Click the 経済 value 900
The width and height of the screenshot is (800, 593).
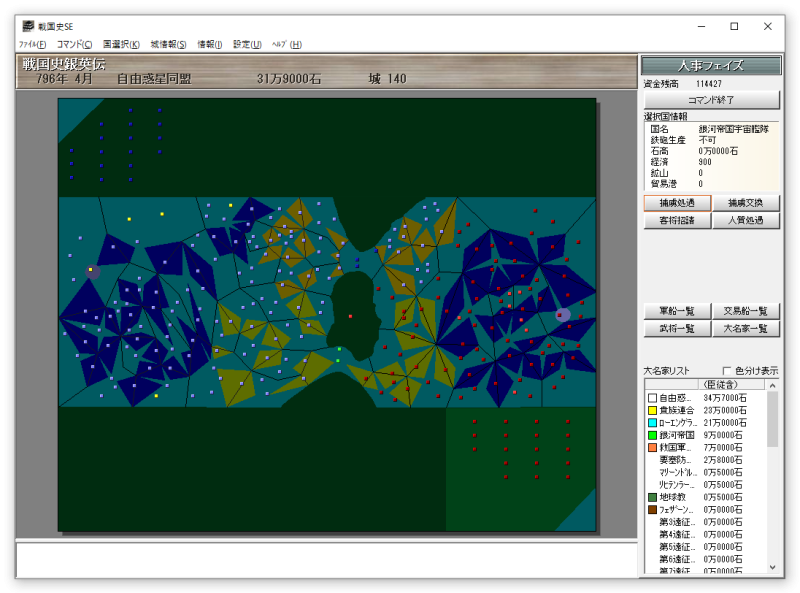705,162
